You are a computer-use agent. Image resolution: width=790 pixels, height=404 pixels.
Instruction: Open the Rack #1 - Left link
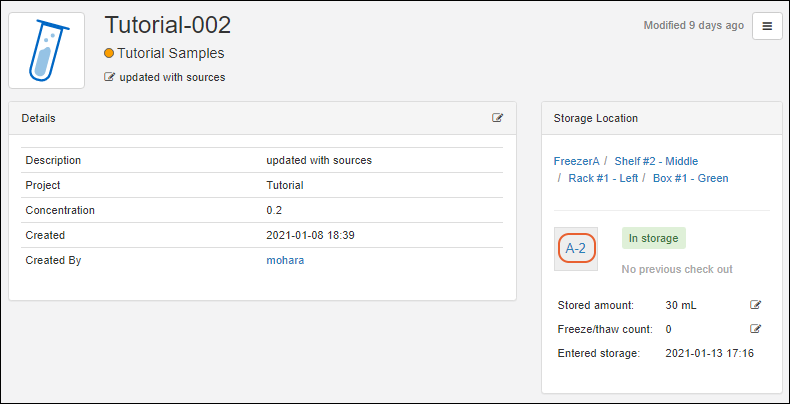coord(603,178)
